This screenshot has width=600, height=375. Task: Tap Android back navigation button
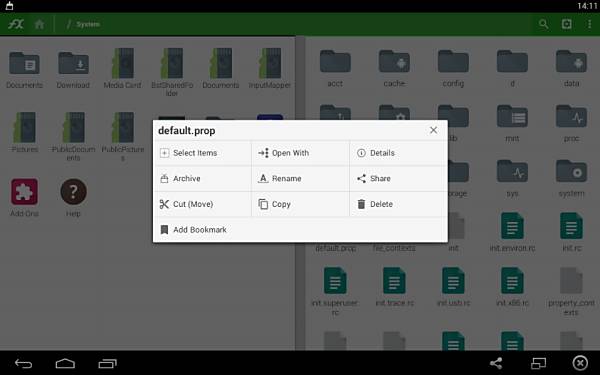click(23, 364)
